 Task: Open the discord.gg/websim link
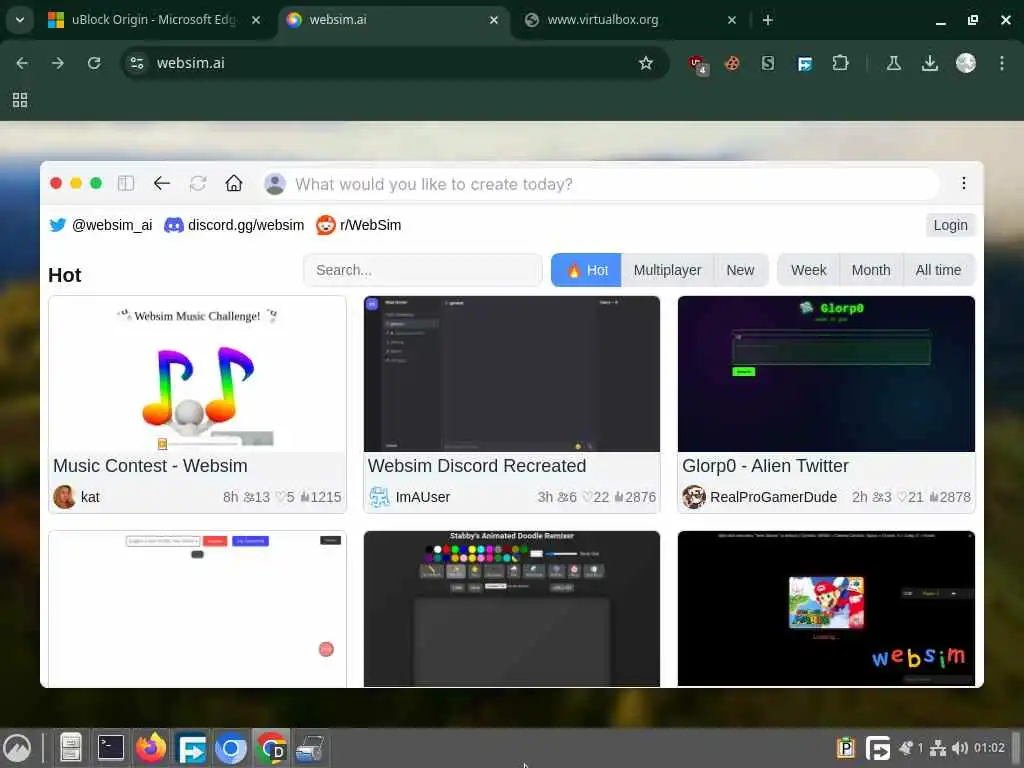pyautogui.click(x=234, y=225)
